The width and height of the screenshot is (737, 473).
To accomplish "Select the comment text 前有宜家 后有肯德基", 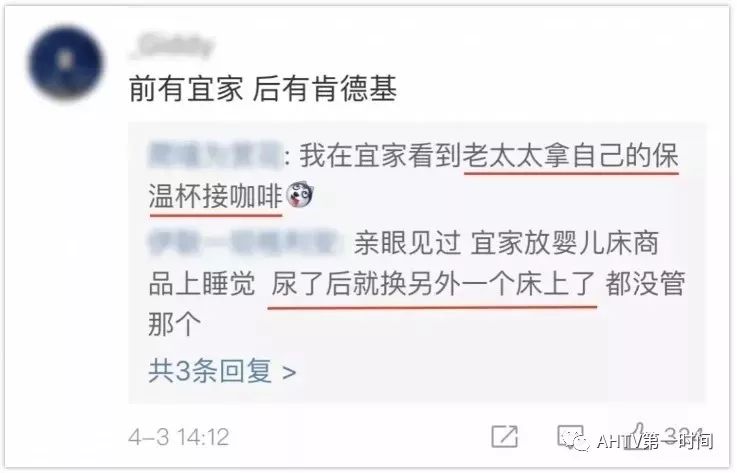I will pos(263,88).
